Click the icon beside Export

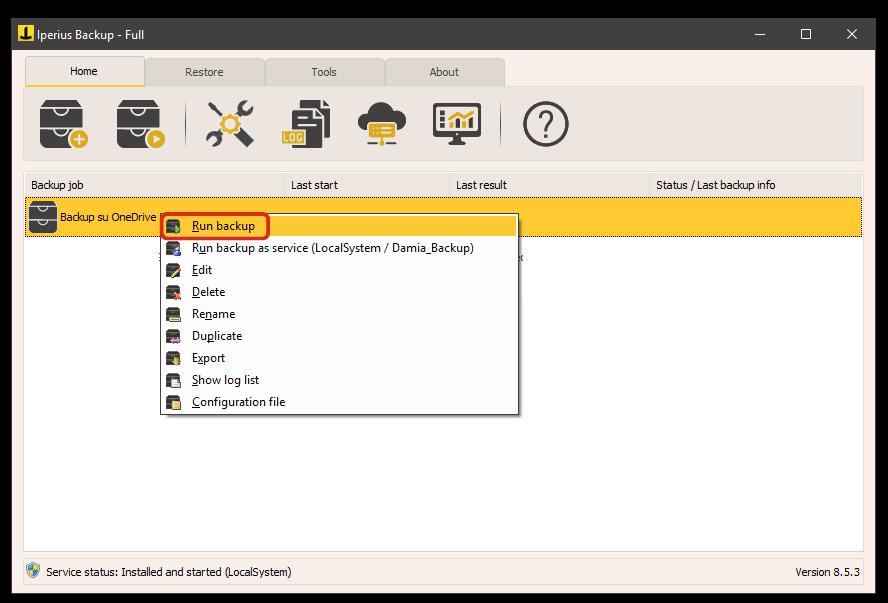(x=173, y=359)
